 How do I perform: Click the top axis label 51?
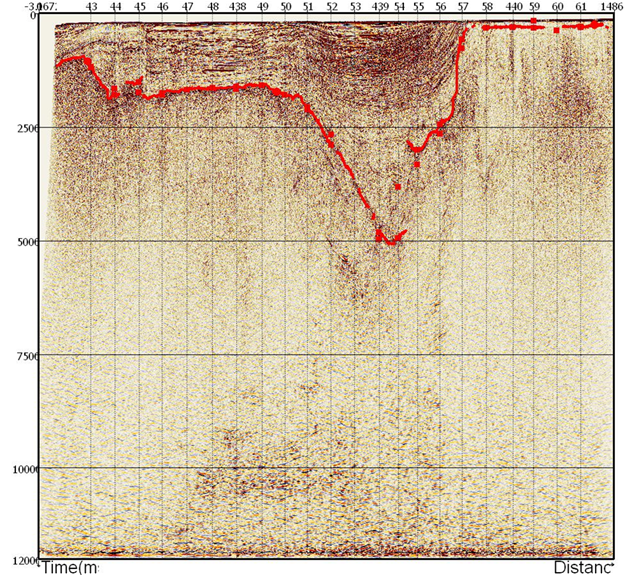pos(307,7)
